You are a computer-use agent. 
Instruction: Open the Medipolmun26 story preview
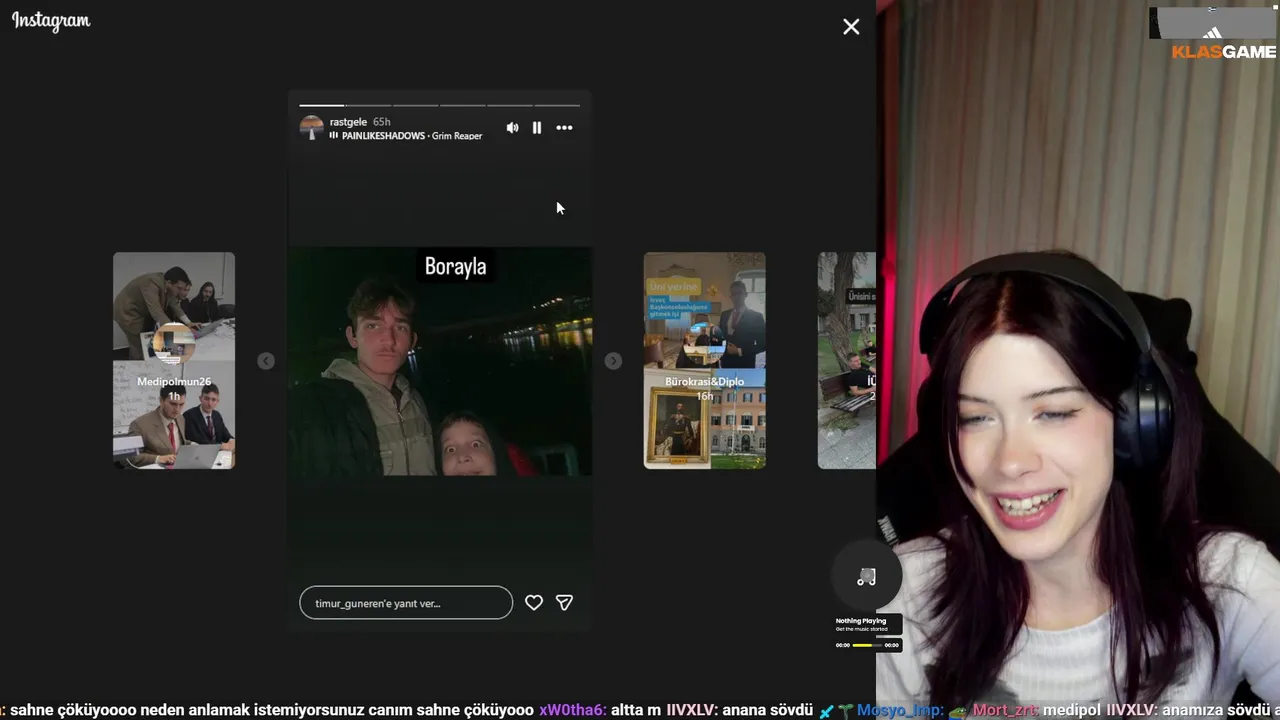(174, 360)
